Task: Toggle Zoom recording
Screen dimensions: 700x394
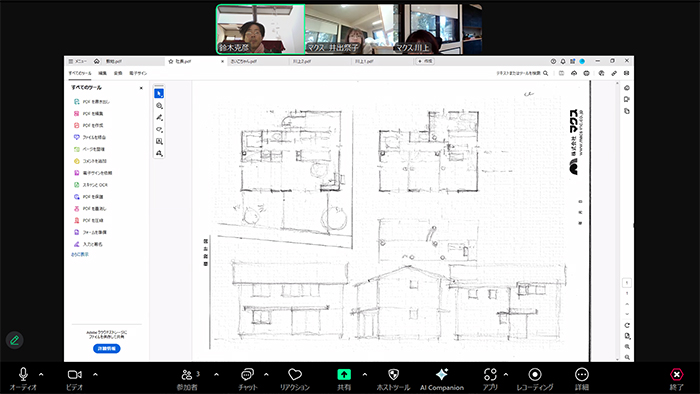Action: pos(535,380)
